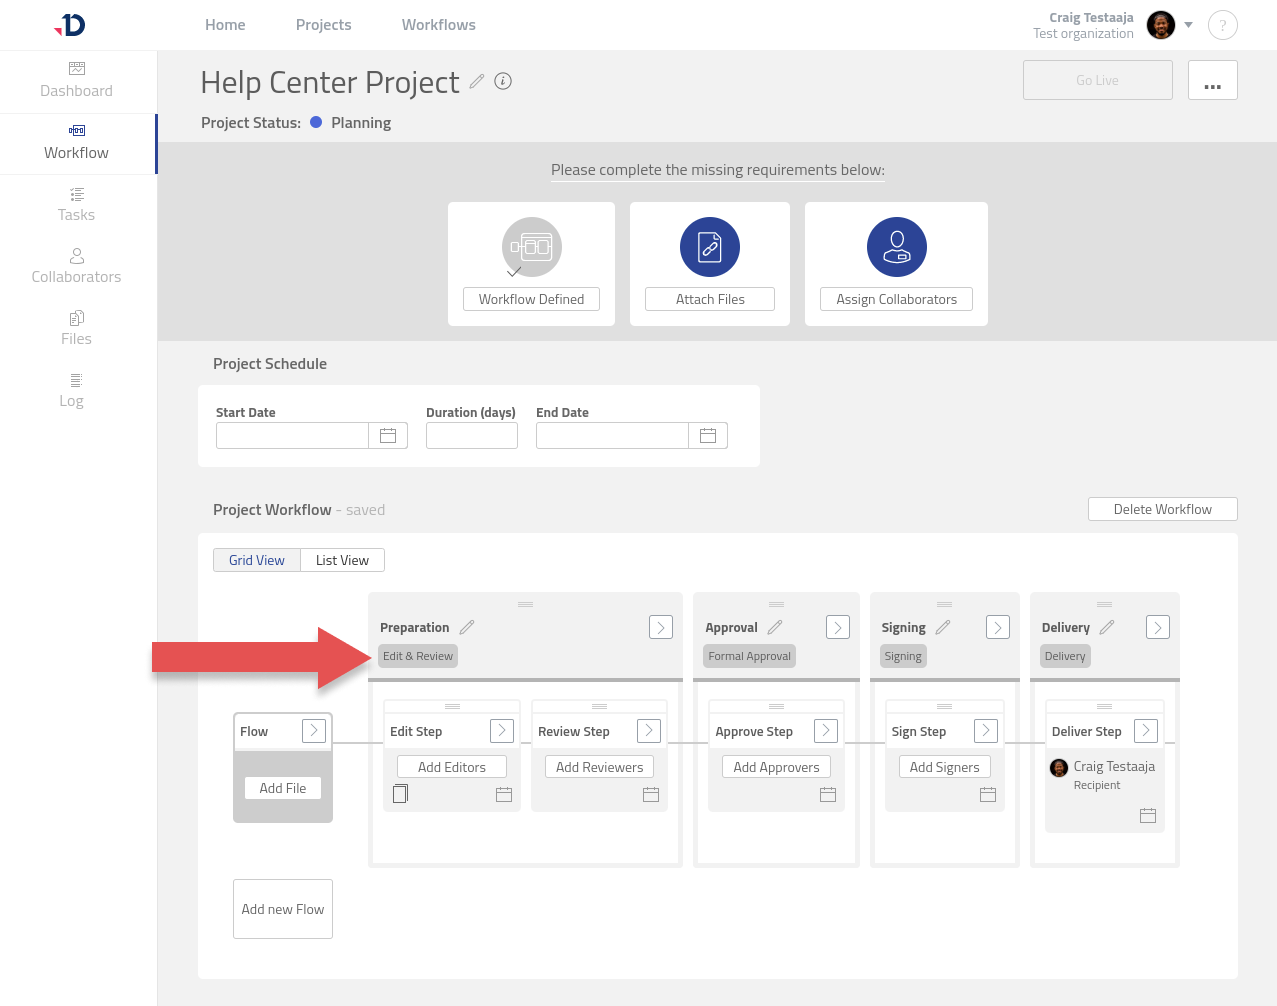Select the Grid View toggle
1277x1006 pixels.
[x=257, y=560]
